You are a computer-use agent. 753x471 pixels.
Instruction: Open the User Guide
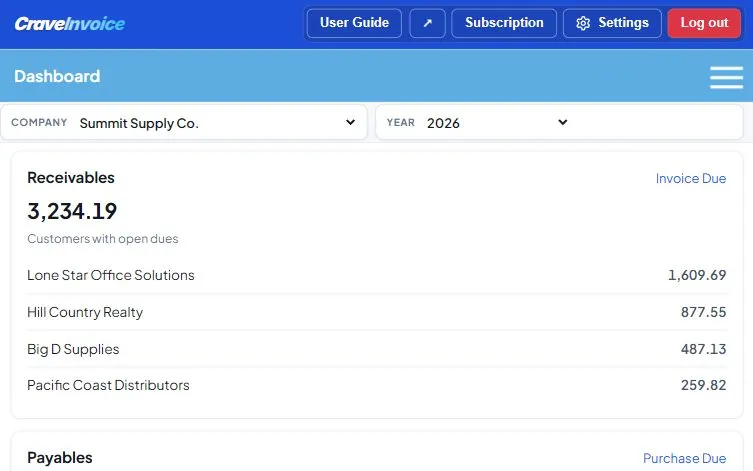[x=354, y=23]
